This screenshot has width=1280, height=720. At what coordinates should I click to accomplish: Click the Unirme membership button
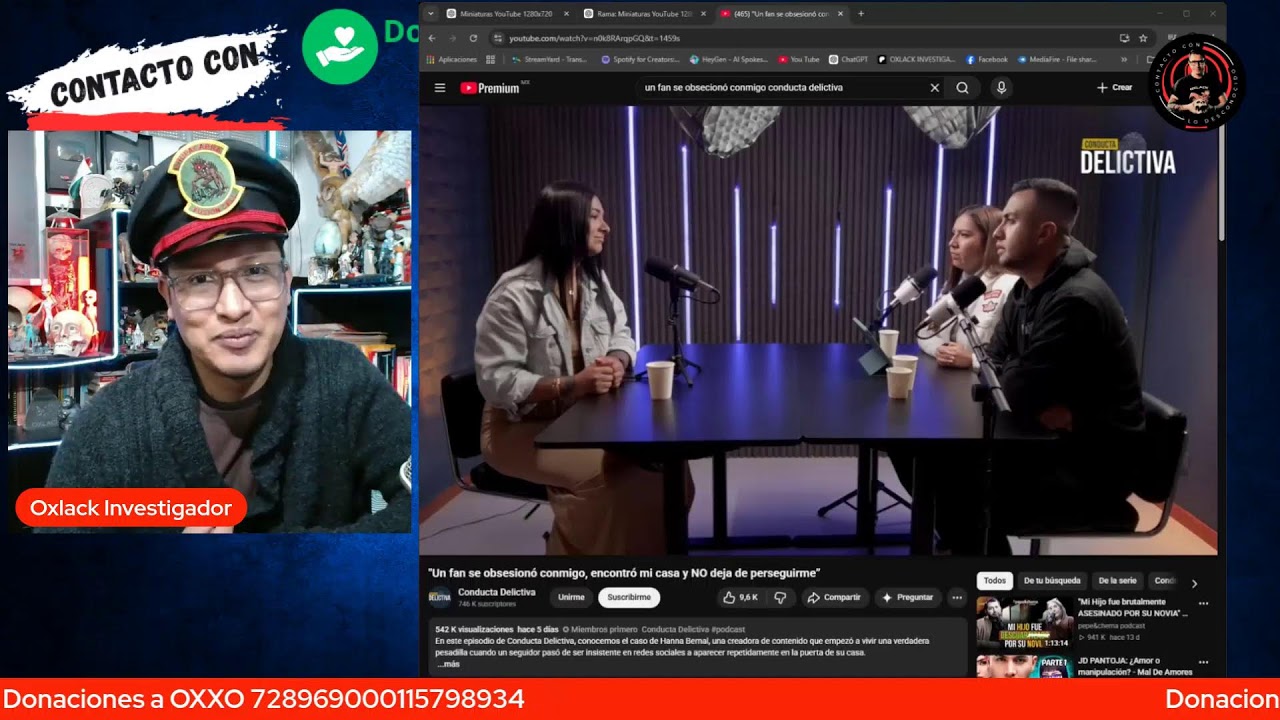[x=571, y=597]
